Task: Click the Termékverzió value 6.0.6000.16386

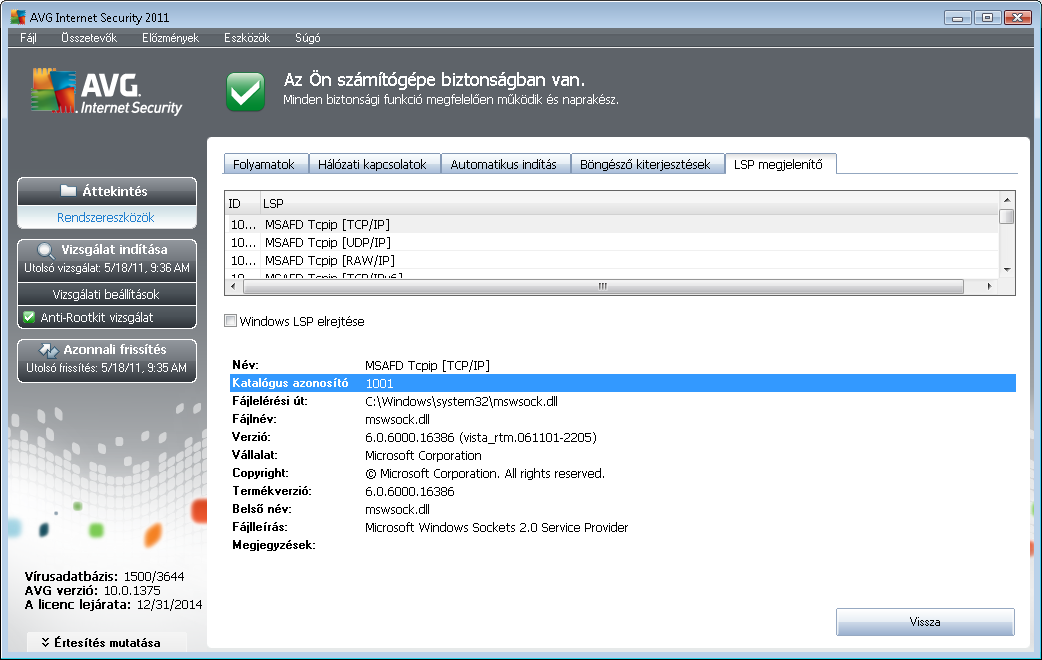Action: click(x=409, y=491)
